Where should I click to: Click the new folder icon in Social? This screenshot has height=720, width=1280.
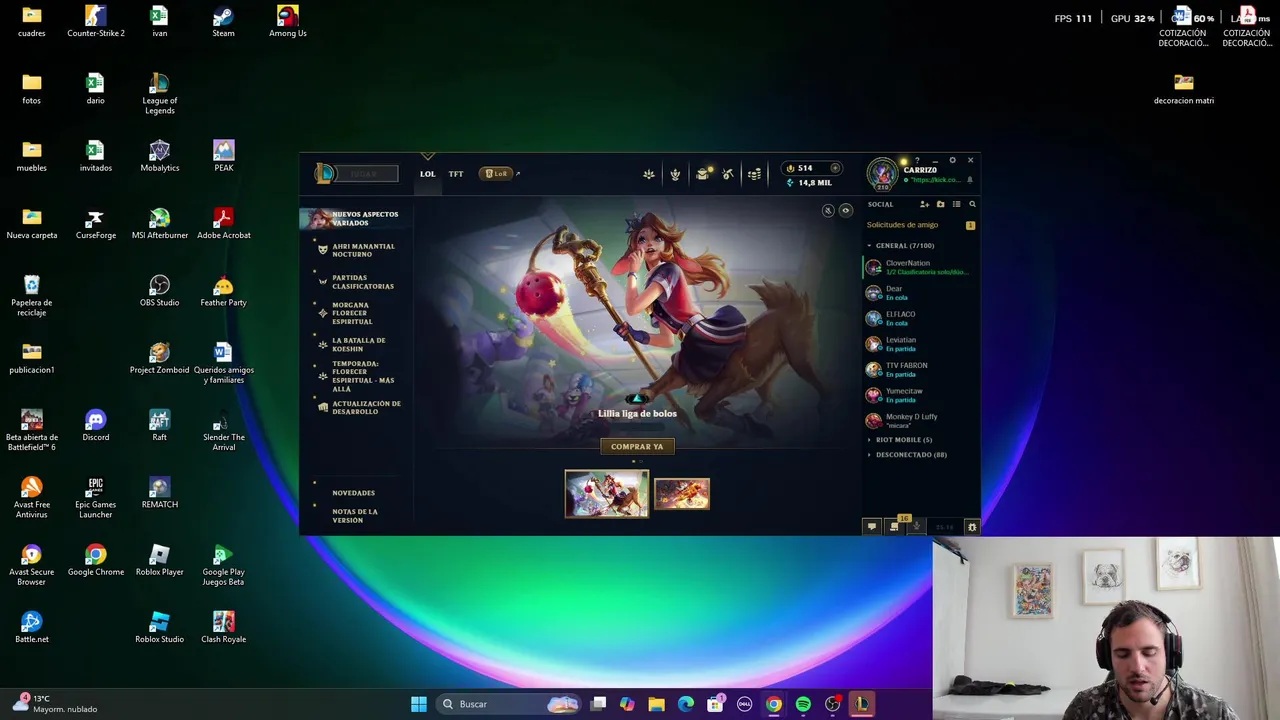[x=940, y=204]
